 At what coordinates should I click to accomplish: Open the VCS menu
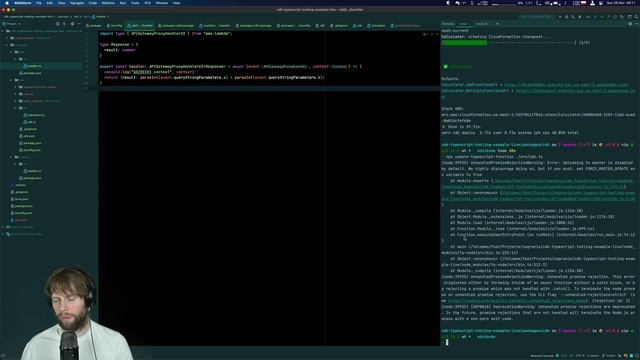147,3
